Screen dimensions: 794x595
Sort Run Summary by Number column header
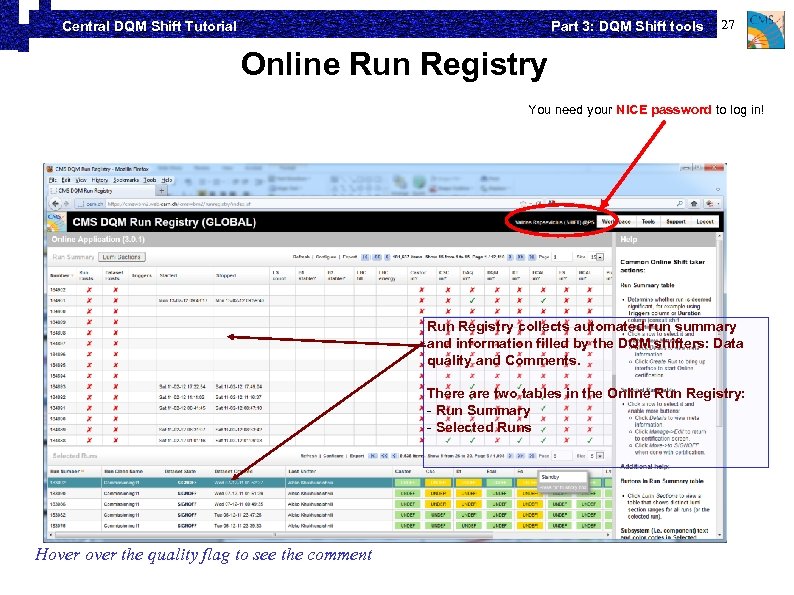coord(61,275)
